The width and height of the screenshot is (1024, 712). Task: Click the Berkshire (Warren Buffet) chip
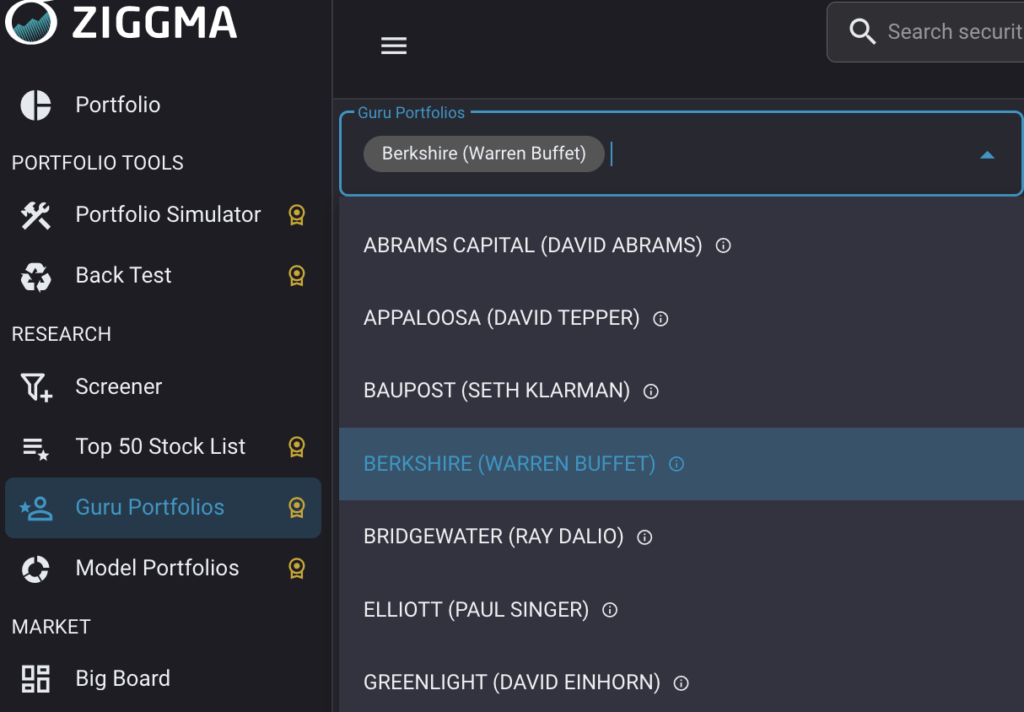(x=483, y=154)
